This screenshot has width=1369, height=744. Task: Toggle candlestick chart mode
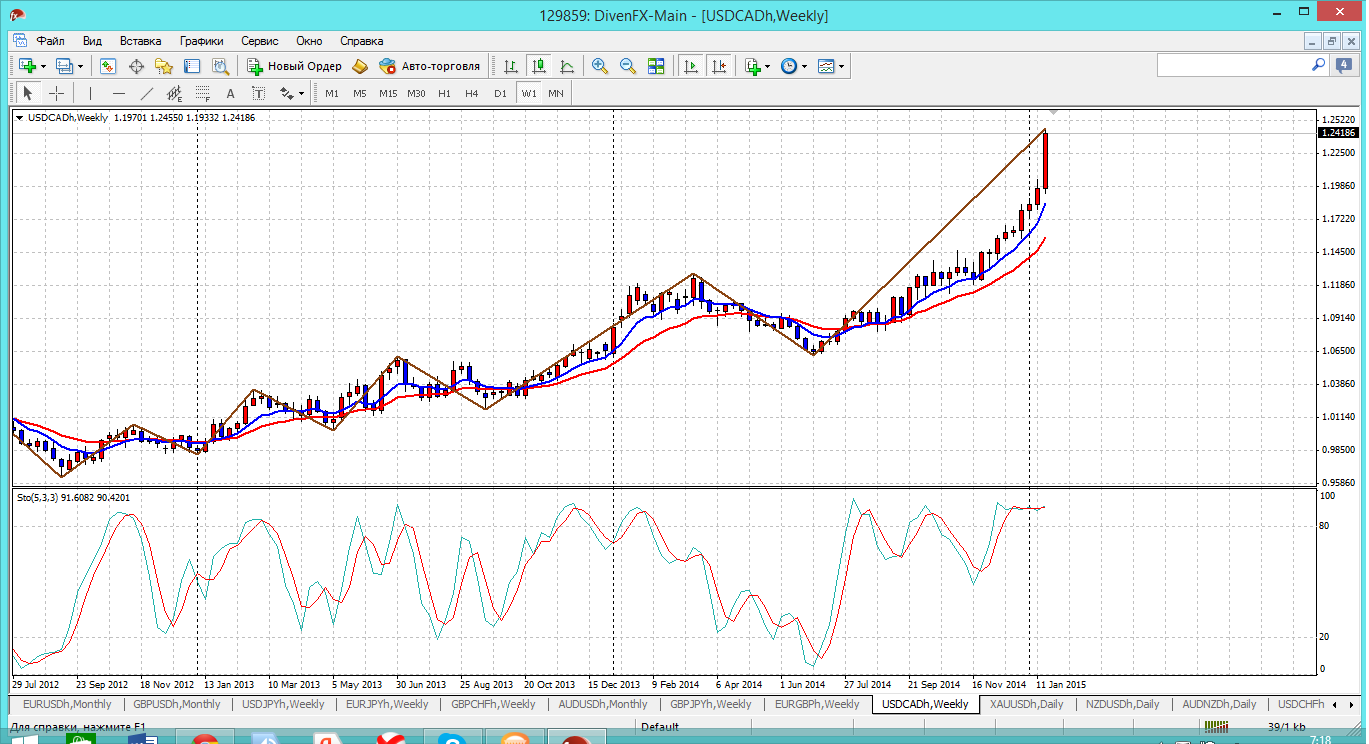pyautogui.click(x=539, y=66)
